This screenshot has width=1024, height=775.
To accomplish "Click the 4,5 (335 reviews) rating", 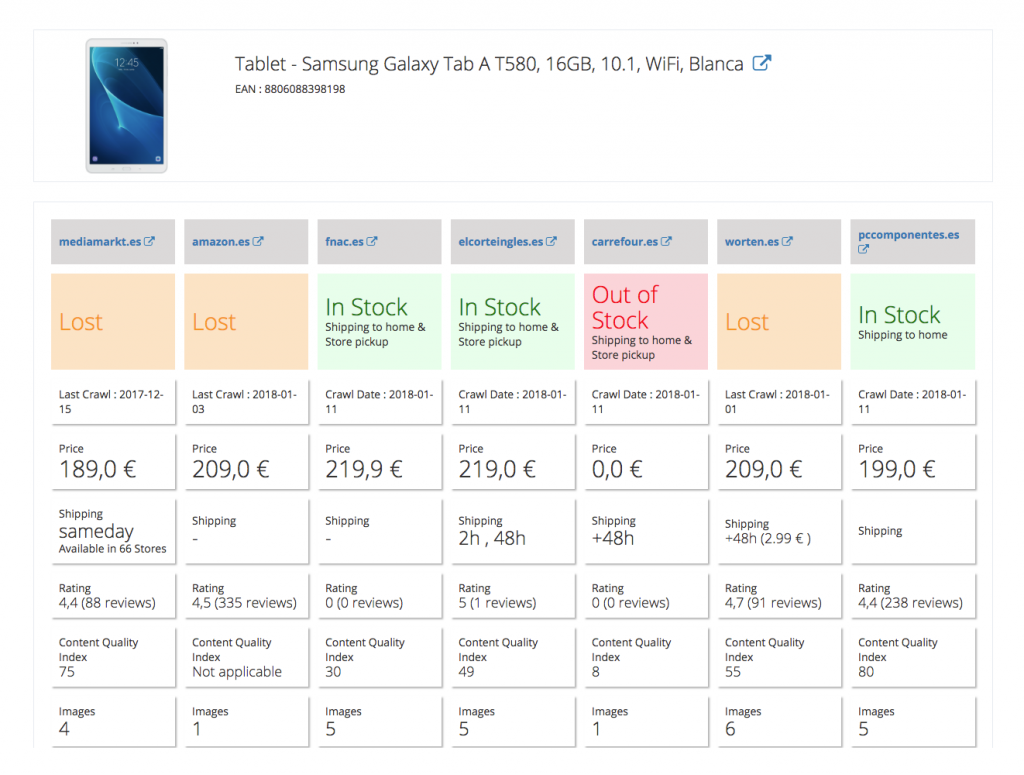I will point(244,603).
